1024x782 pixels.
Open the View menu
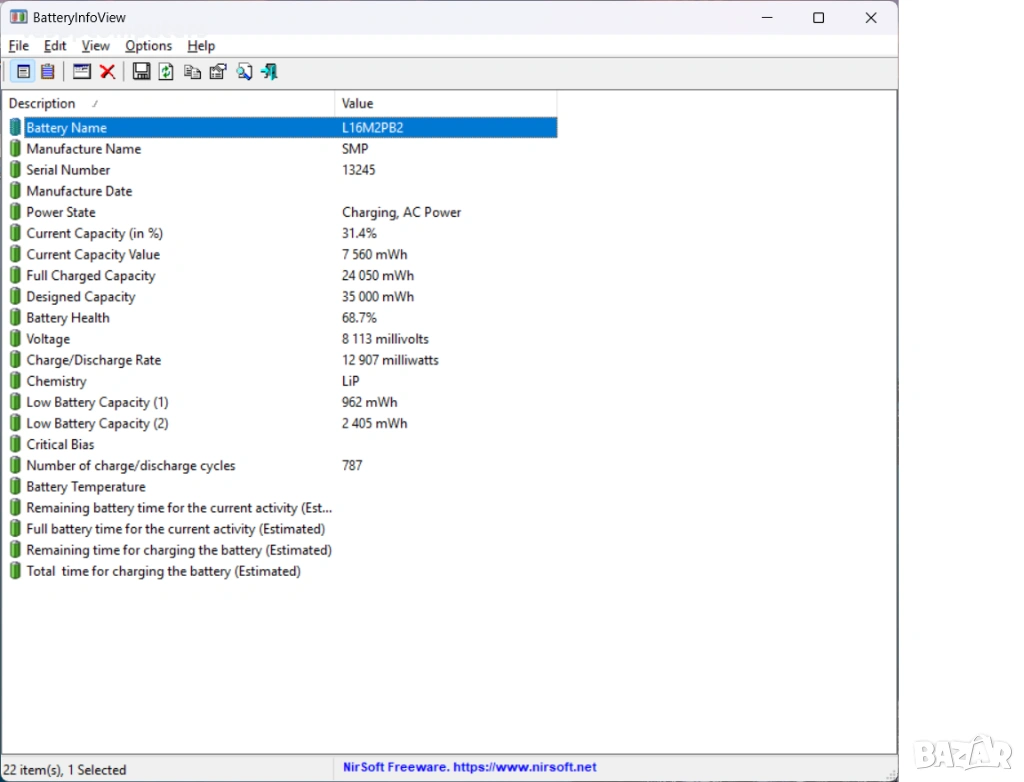(96, 46)
